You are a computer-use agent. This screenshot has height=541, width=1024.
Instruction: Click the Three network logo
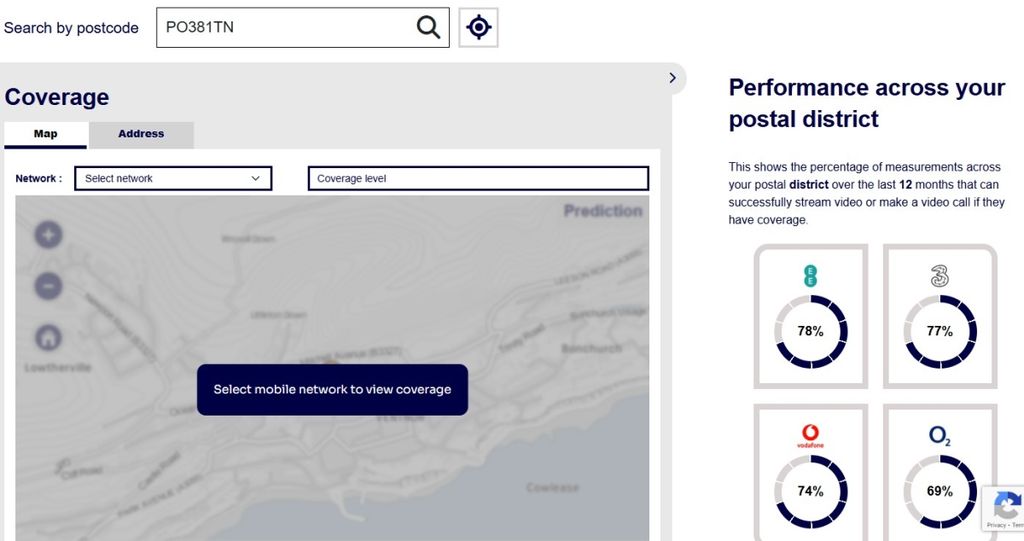pos(939,276)
